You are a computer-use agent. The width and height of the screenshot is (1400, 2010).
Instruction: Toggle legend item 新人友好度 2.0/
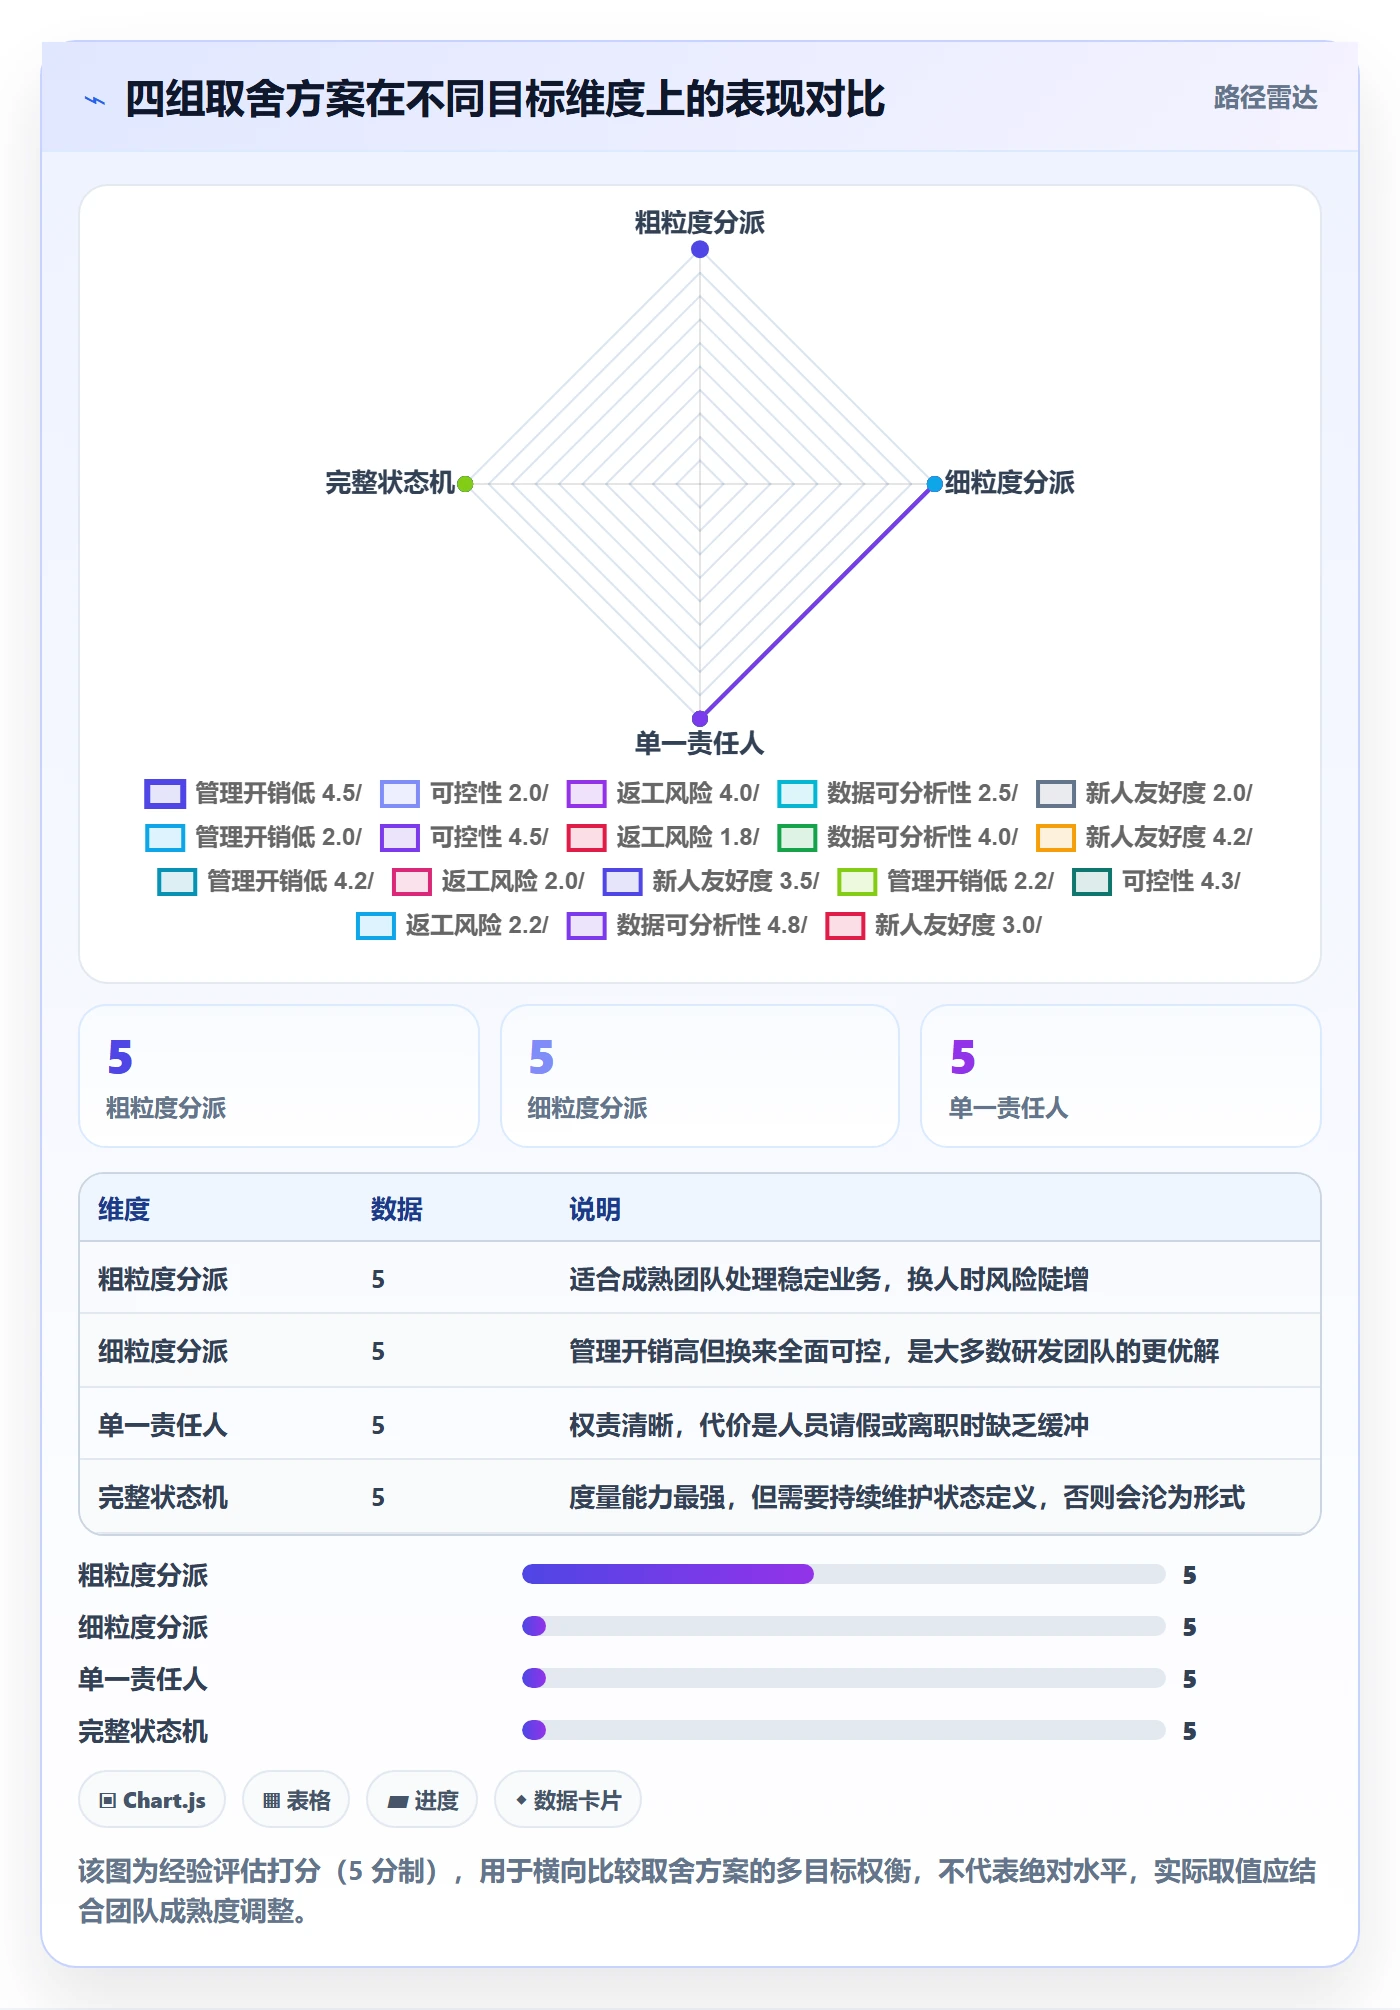pyautogui.click(x=1144, y=793)
